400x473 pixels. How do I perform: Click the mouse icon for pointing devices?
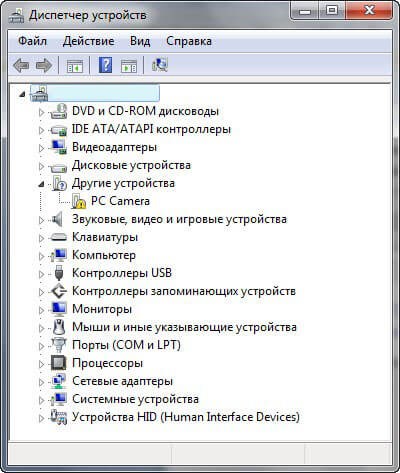click(x=59, y=327)
